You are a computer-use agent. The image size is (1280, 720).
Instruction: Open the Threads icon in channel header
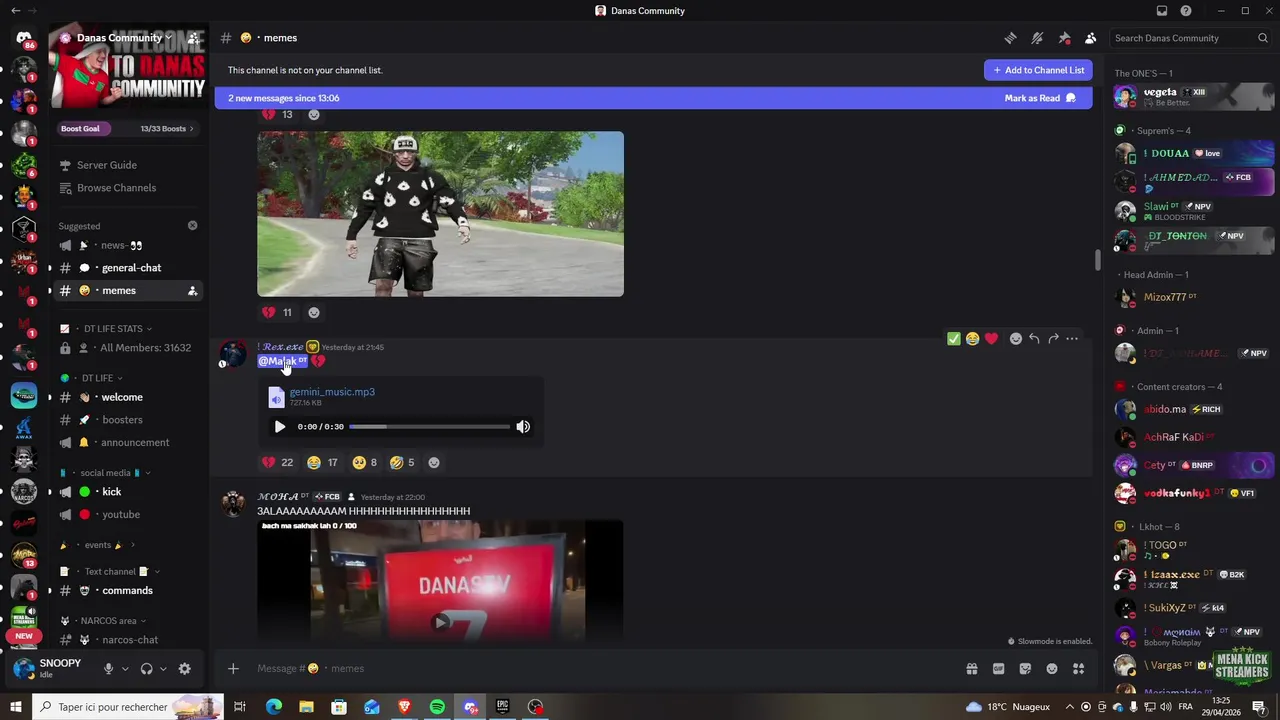(1011, 38)
